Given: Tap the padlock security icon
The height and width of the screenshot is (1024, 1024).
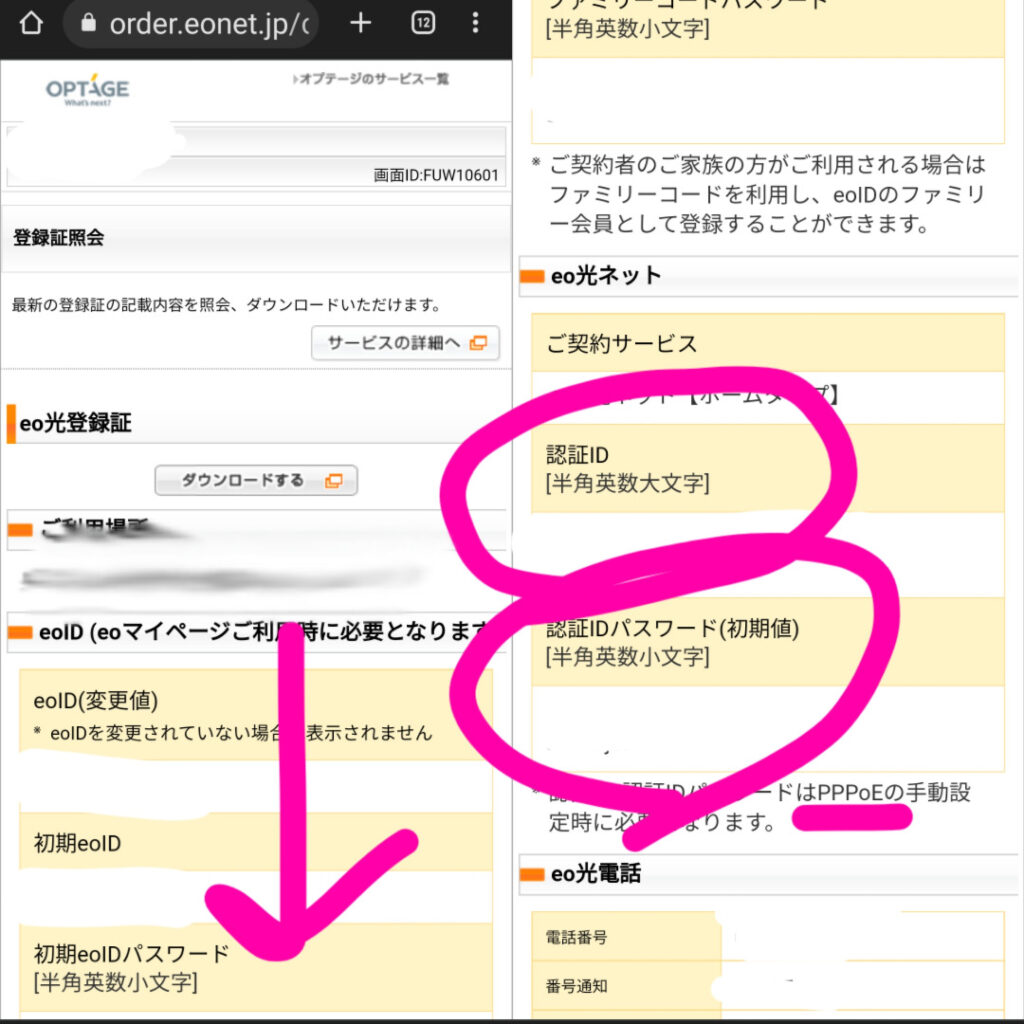Looking at the screenshot, I should [88, 23].
